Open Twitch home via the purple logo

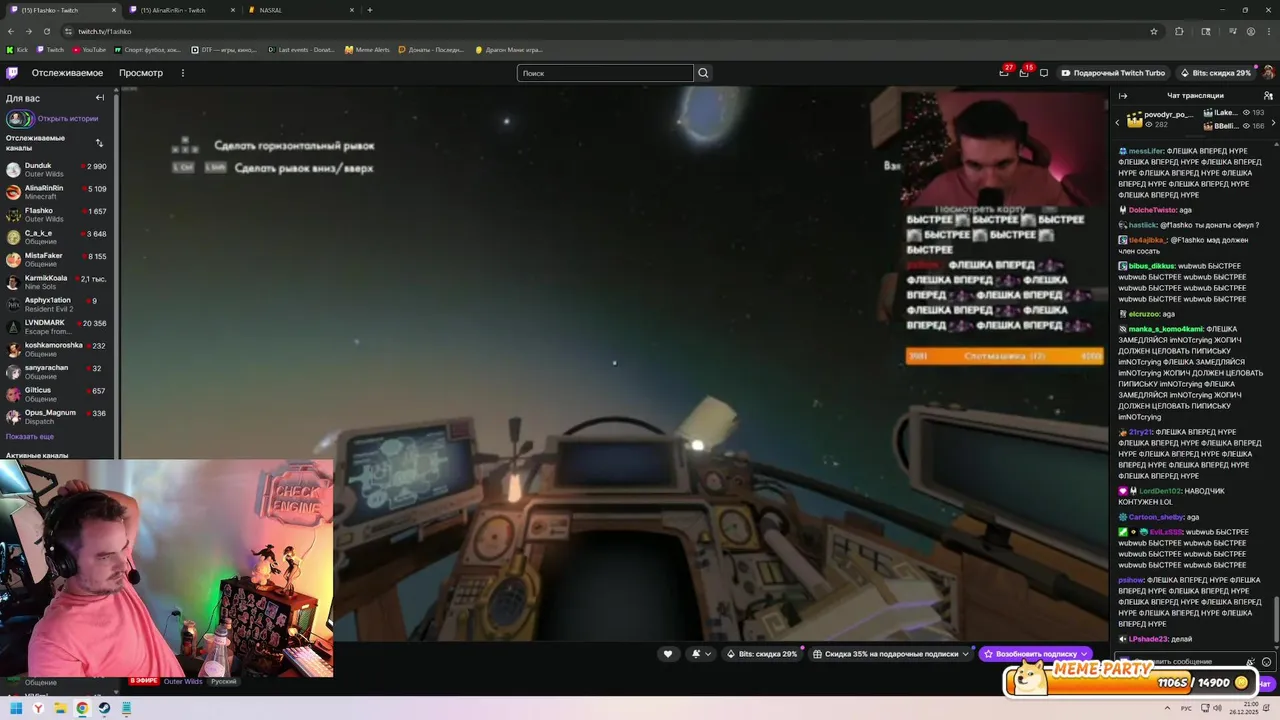point(12,73)
